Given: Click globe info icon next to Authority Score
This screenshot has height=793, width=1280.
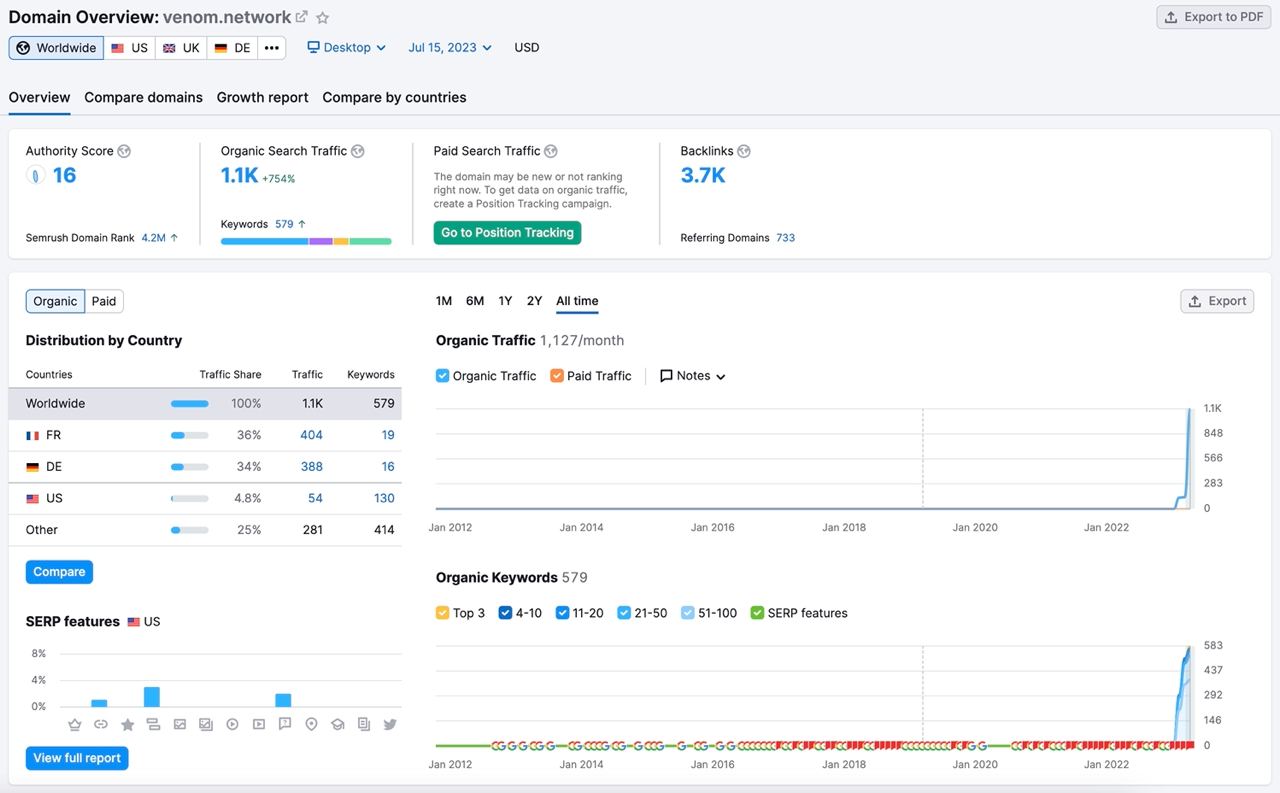Looking at the screenshot, I should pos(124,151).
